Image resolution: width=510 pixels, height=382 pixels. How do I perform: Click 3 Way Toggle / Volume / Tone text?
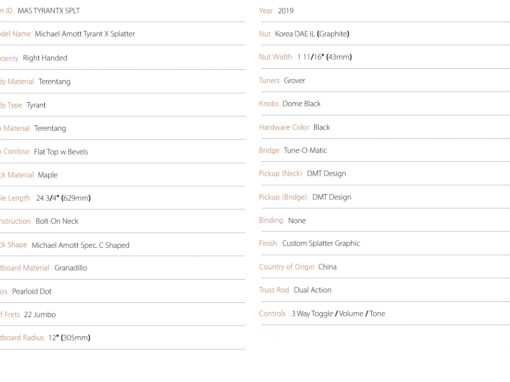pyautogui.click(x=338, y=314)
